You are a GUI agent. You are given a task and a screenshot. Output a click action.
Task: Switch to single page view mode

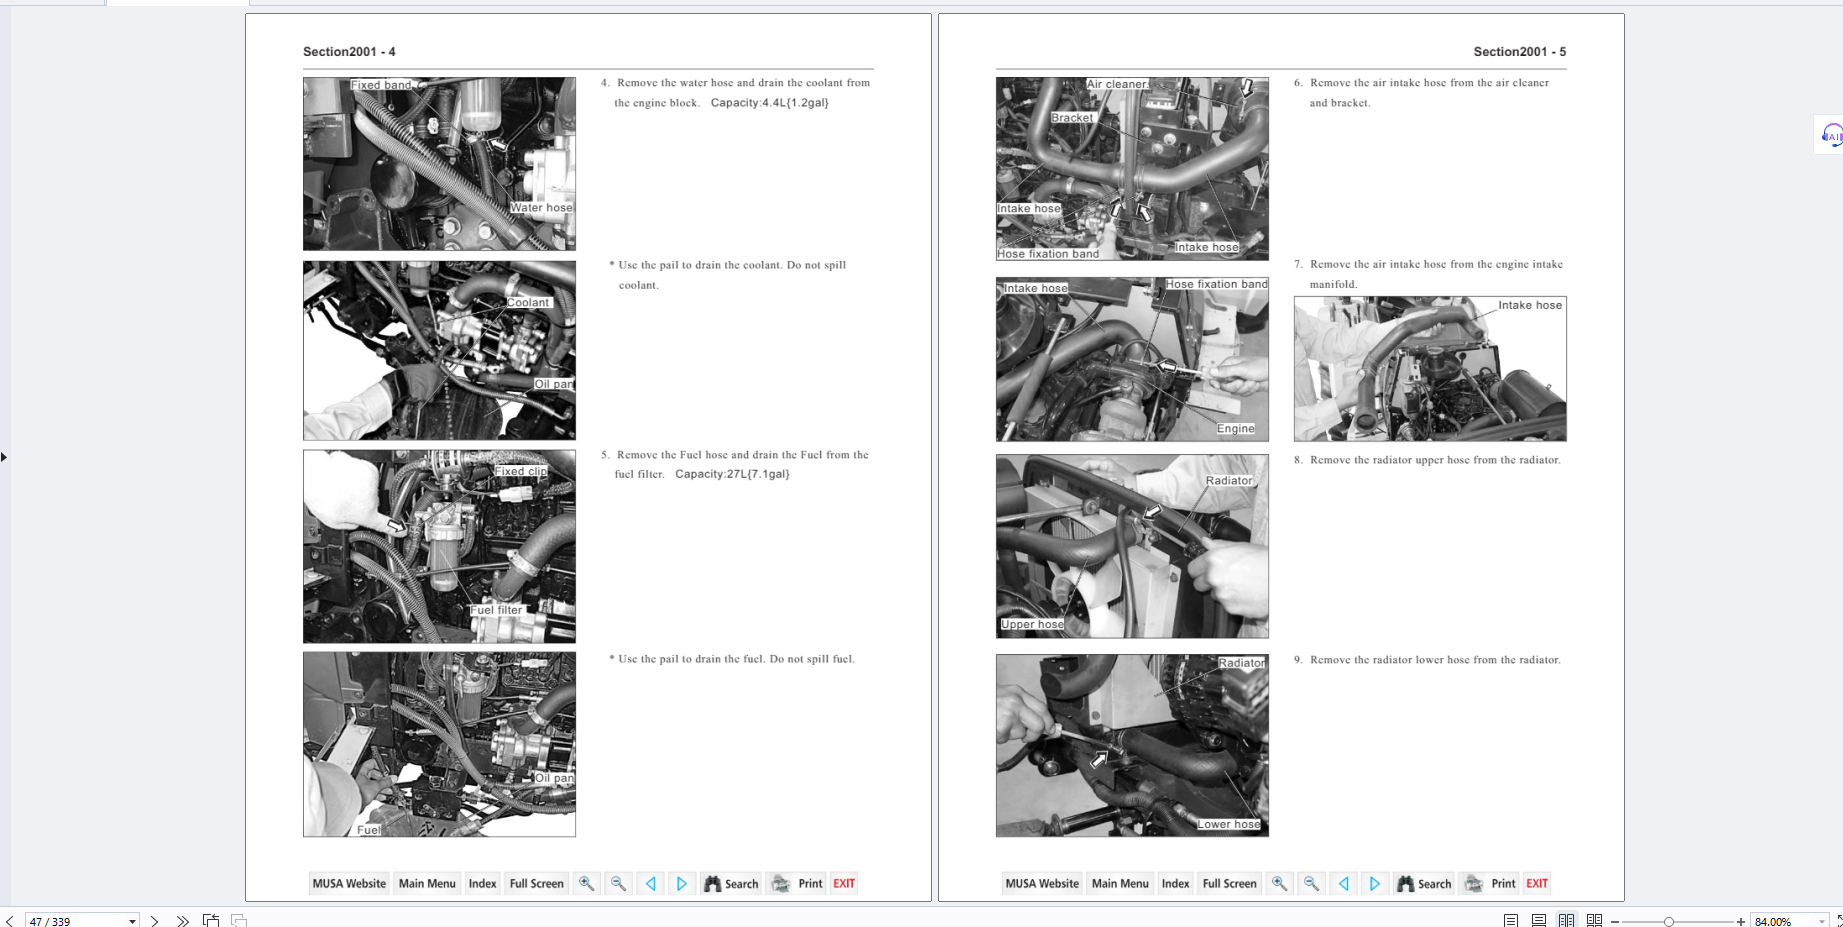pos(1510,920)
